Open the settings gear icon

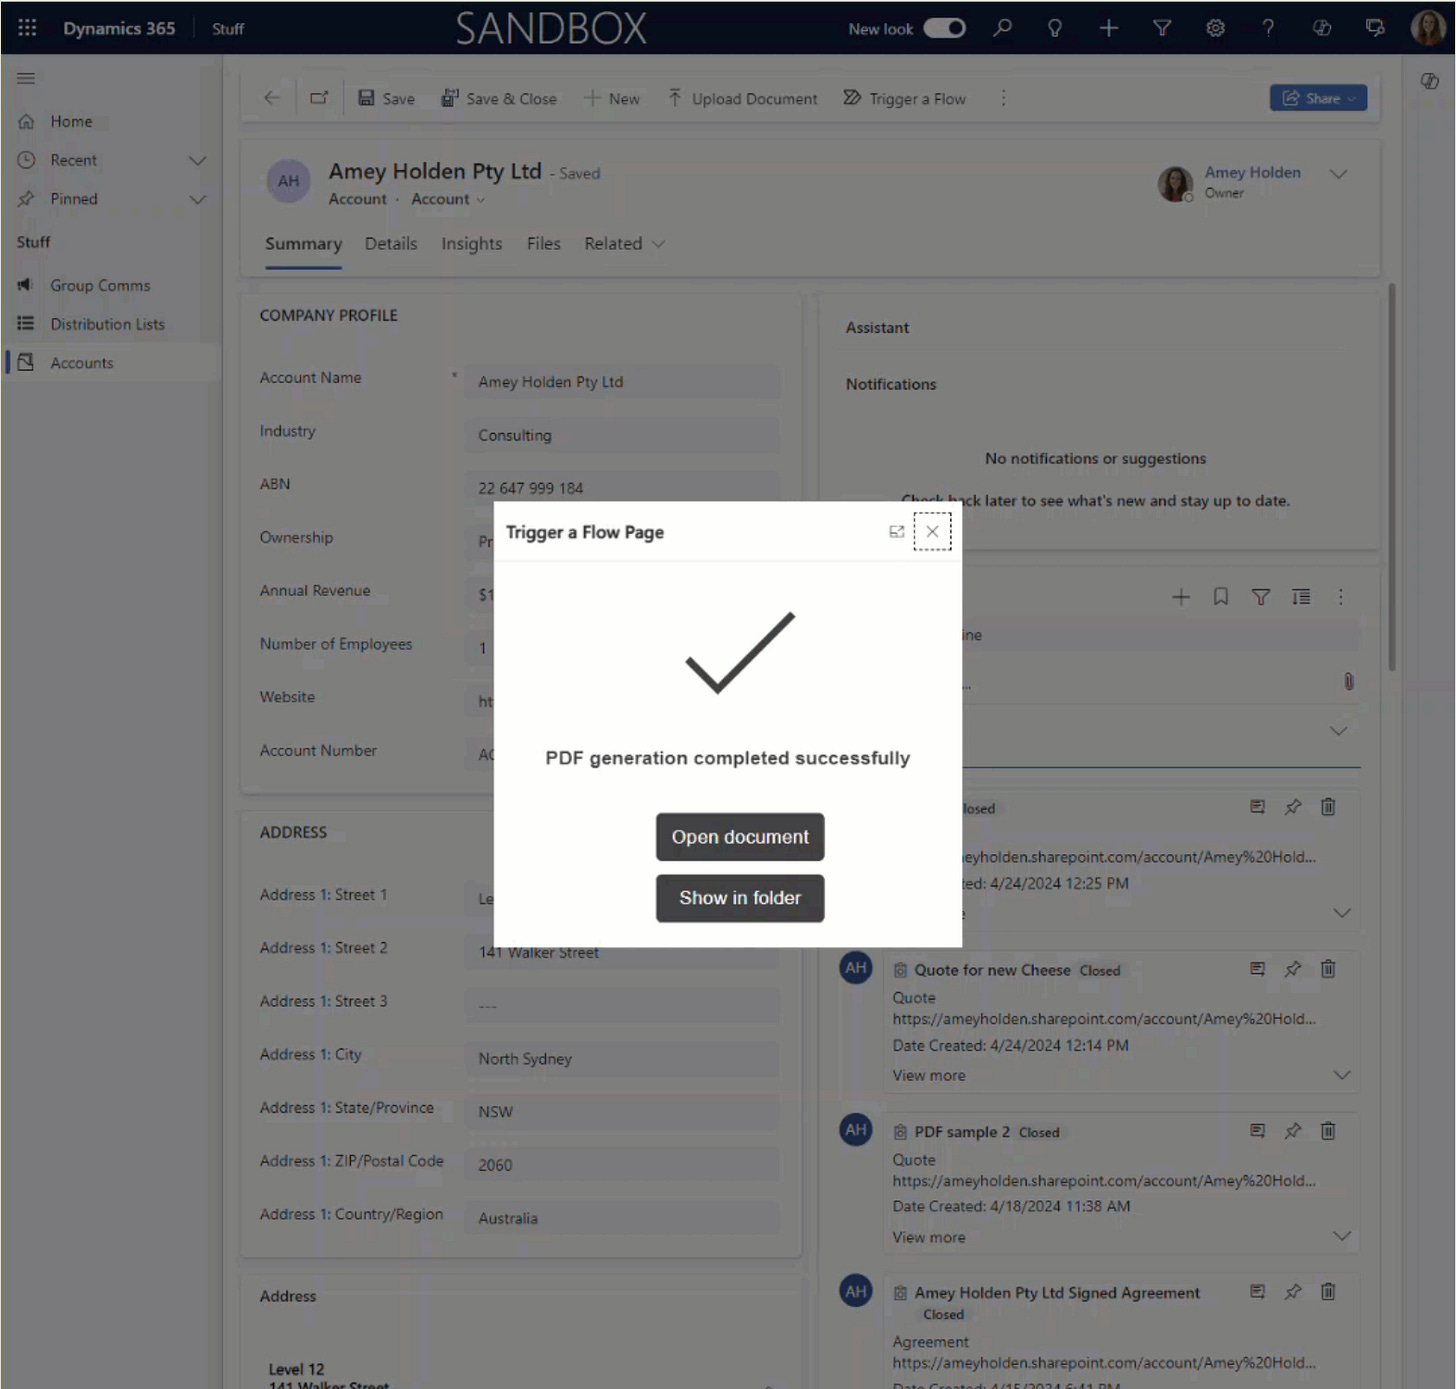coord(1215,28)
